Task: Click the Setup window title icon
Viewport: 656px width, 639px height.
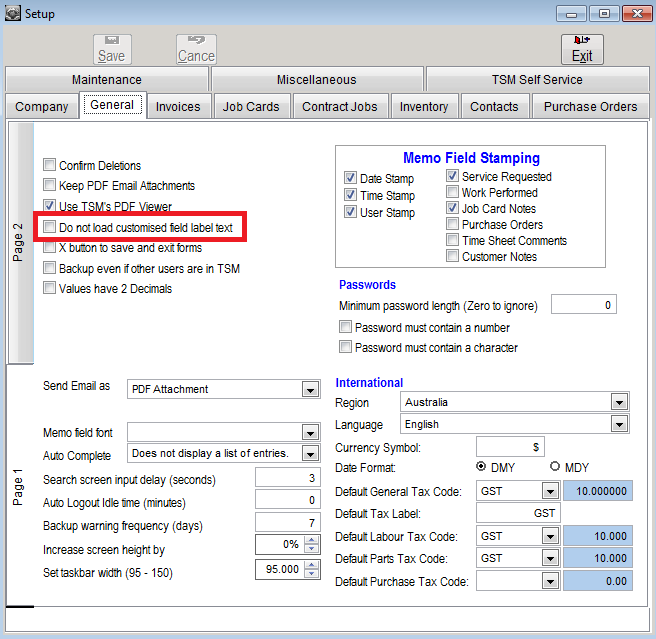Action: 12,14
